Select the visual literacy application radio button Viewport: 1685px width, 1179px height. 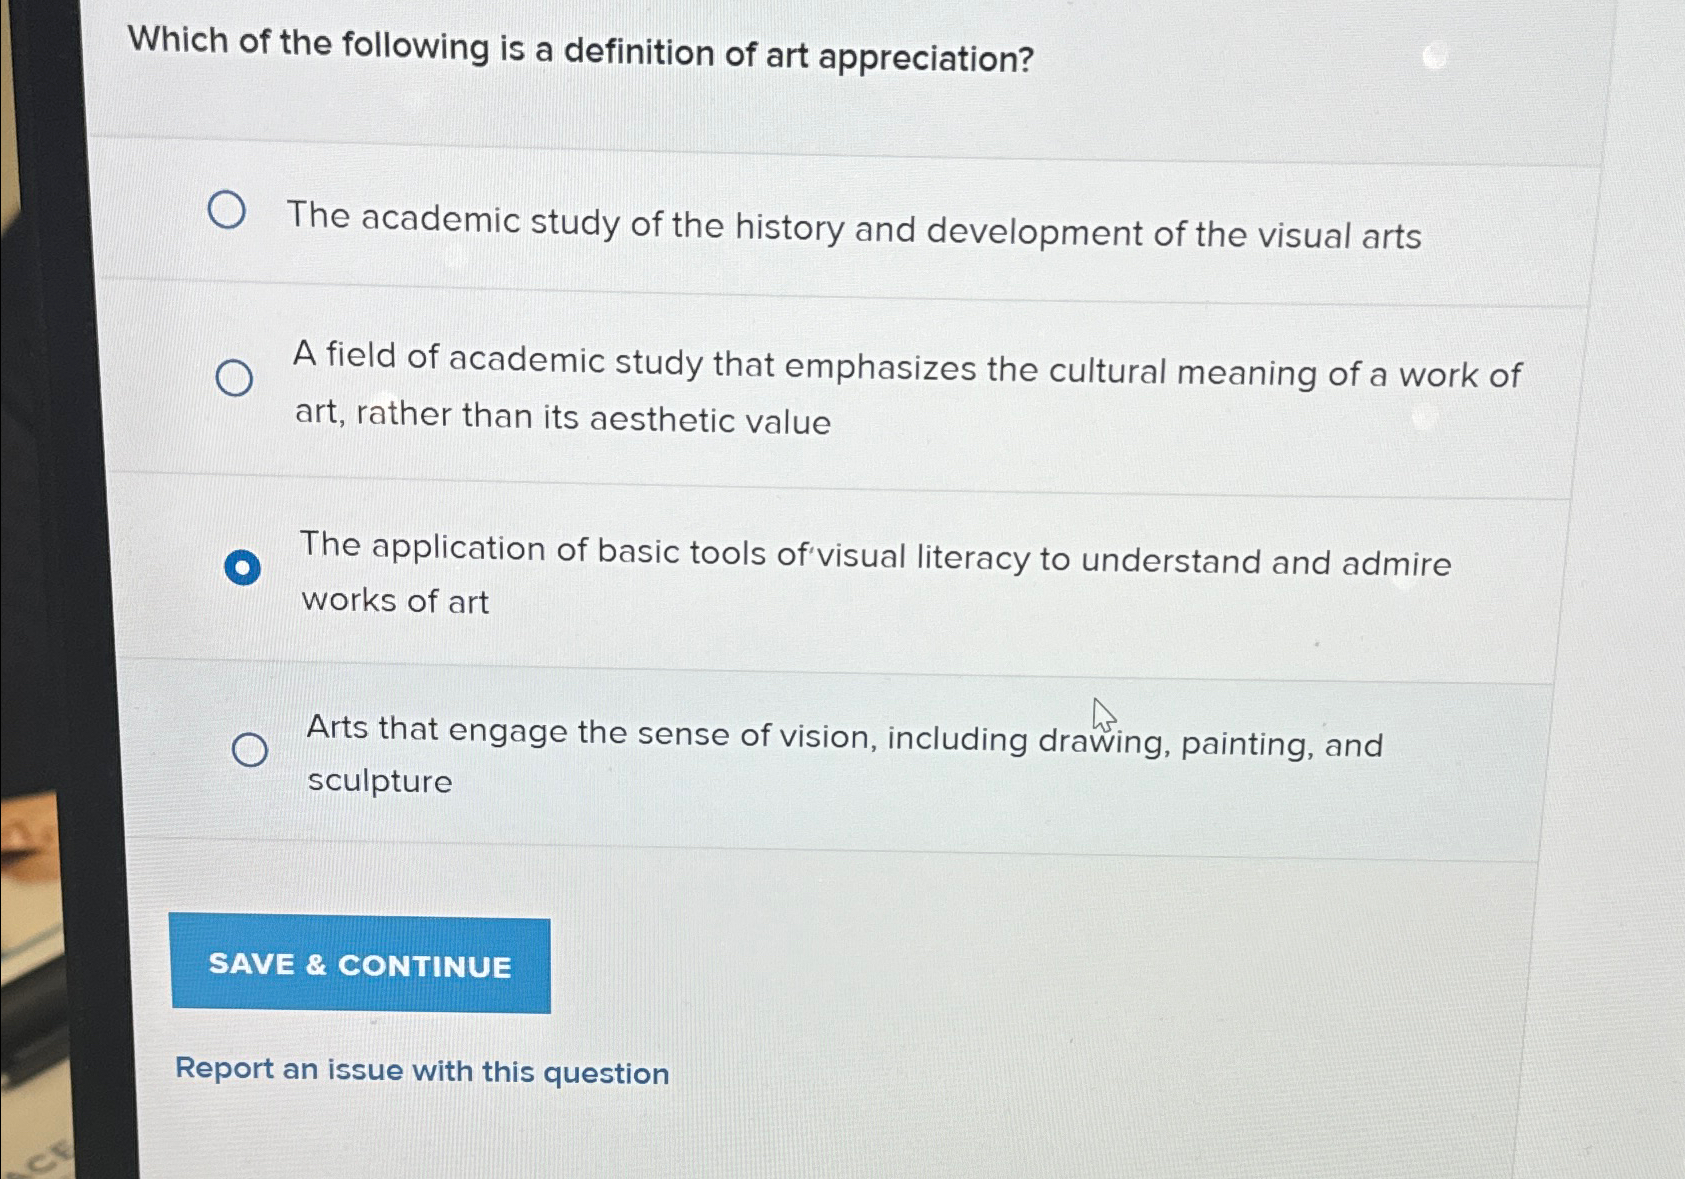tap(242, 568)
